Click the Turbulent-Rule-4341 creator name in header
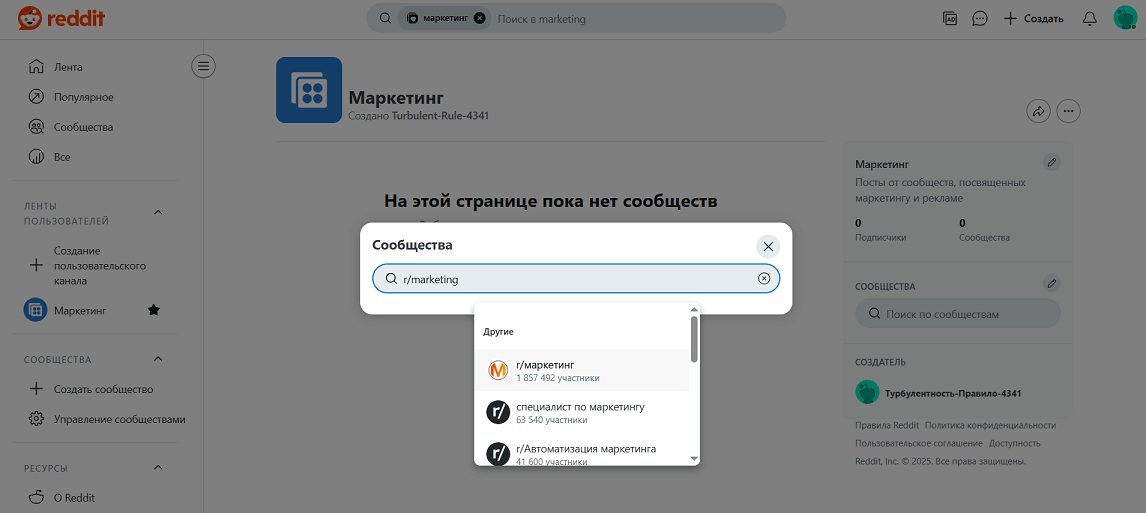Viewport: 1146px width, 513px height. pos(440,115)
